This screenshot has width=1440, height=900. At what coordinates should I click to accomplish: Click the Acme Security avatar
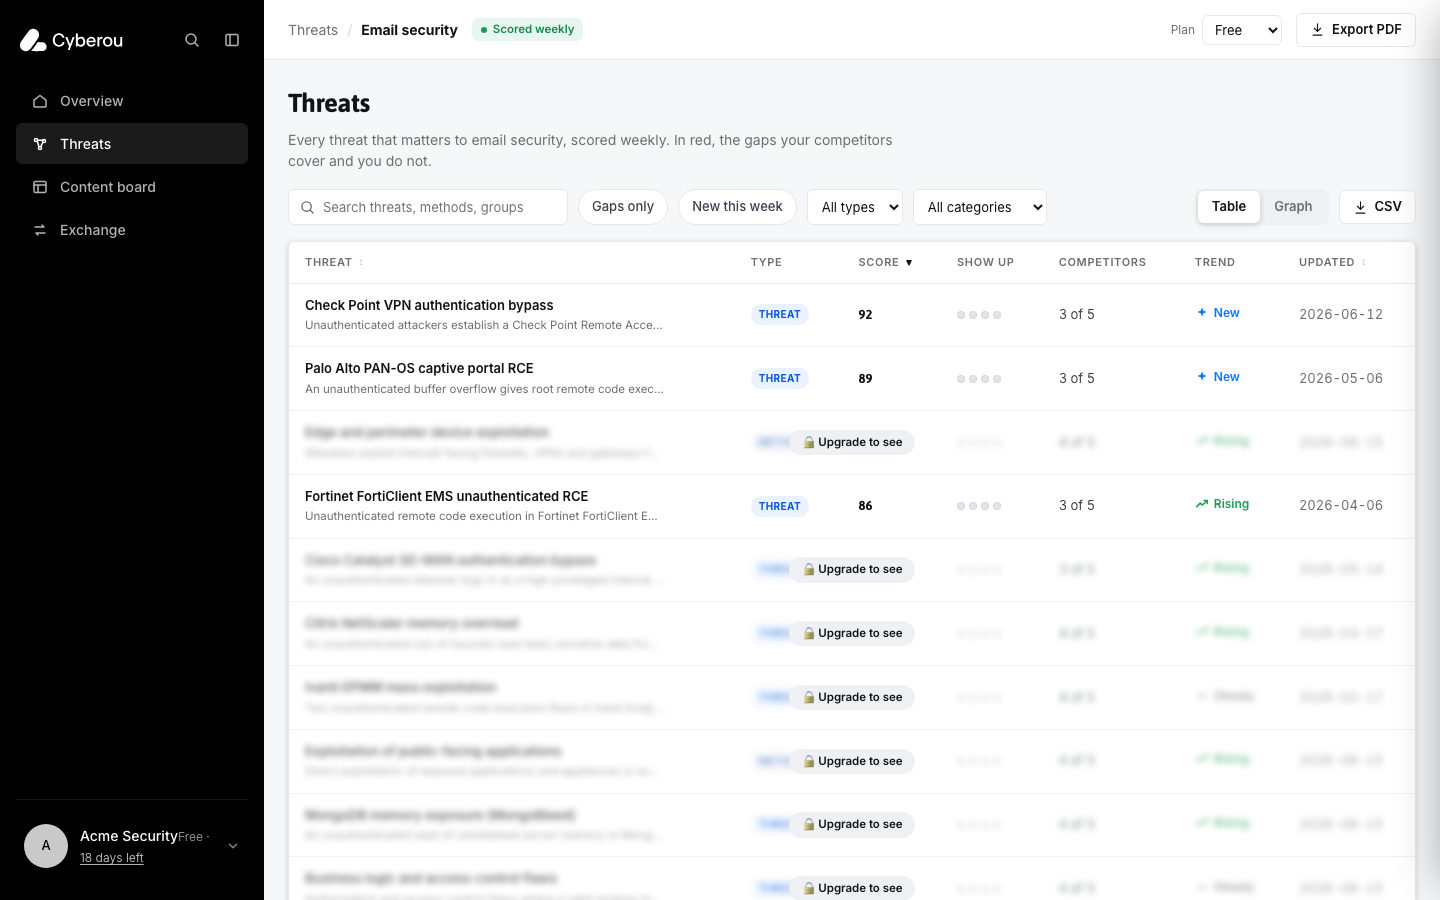point(46,846)
